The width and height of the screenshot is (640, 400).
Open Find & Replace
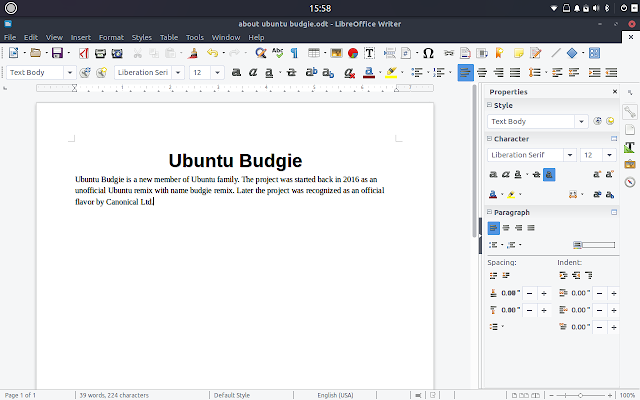click(261, 53)
